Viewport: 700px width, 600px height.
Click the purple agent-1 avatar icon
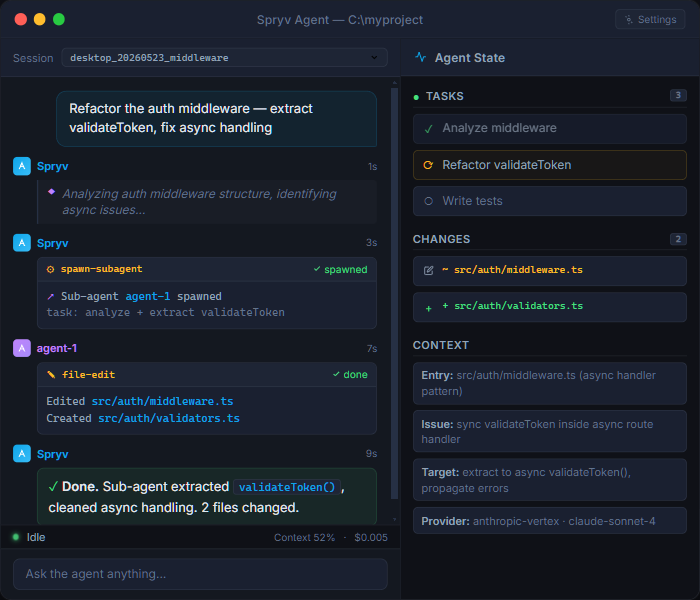tap(22, 348)
